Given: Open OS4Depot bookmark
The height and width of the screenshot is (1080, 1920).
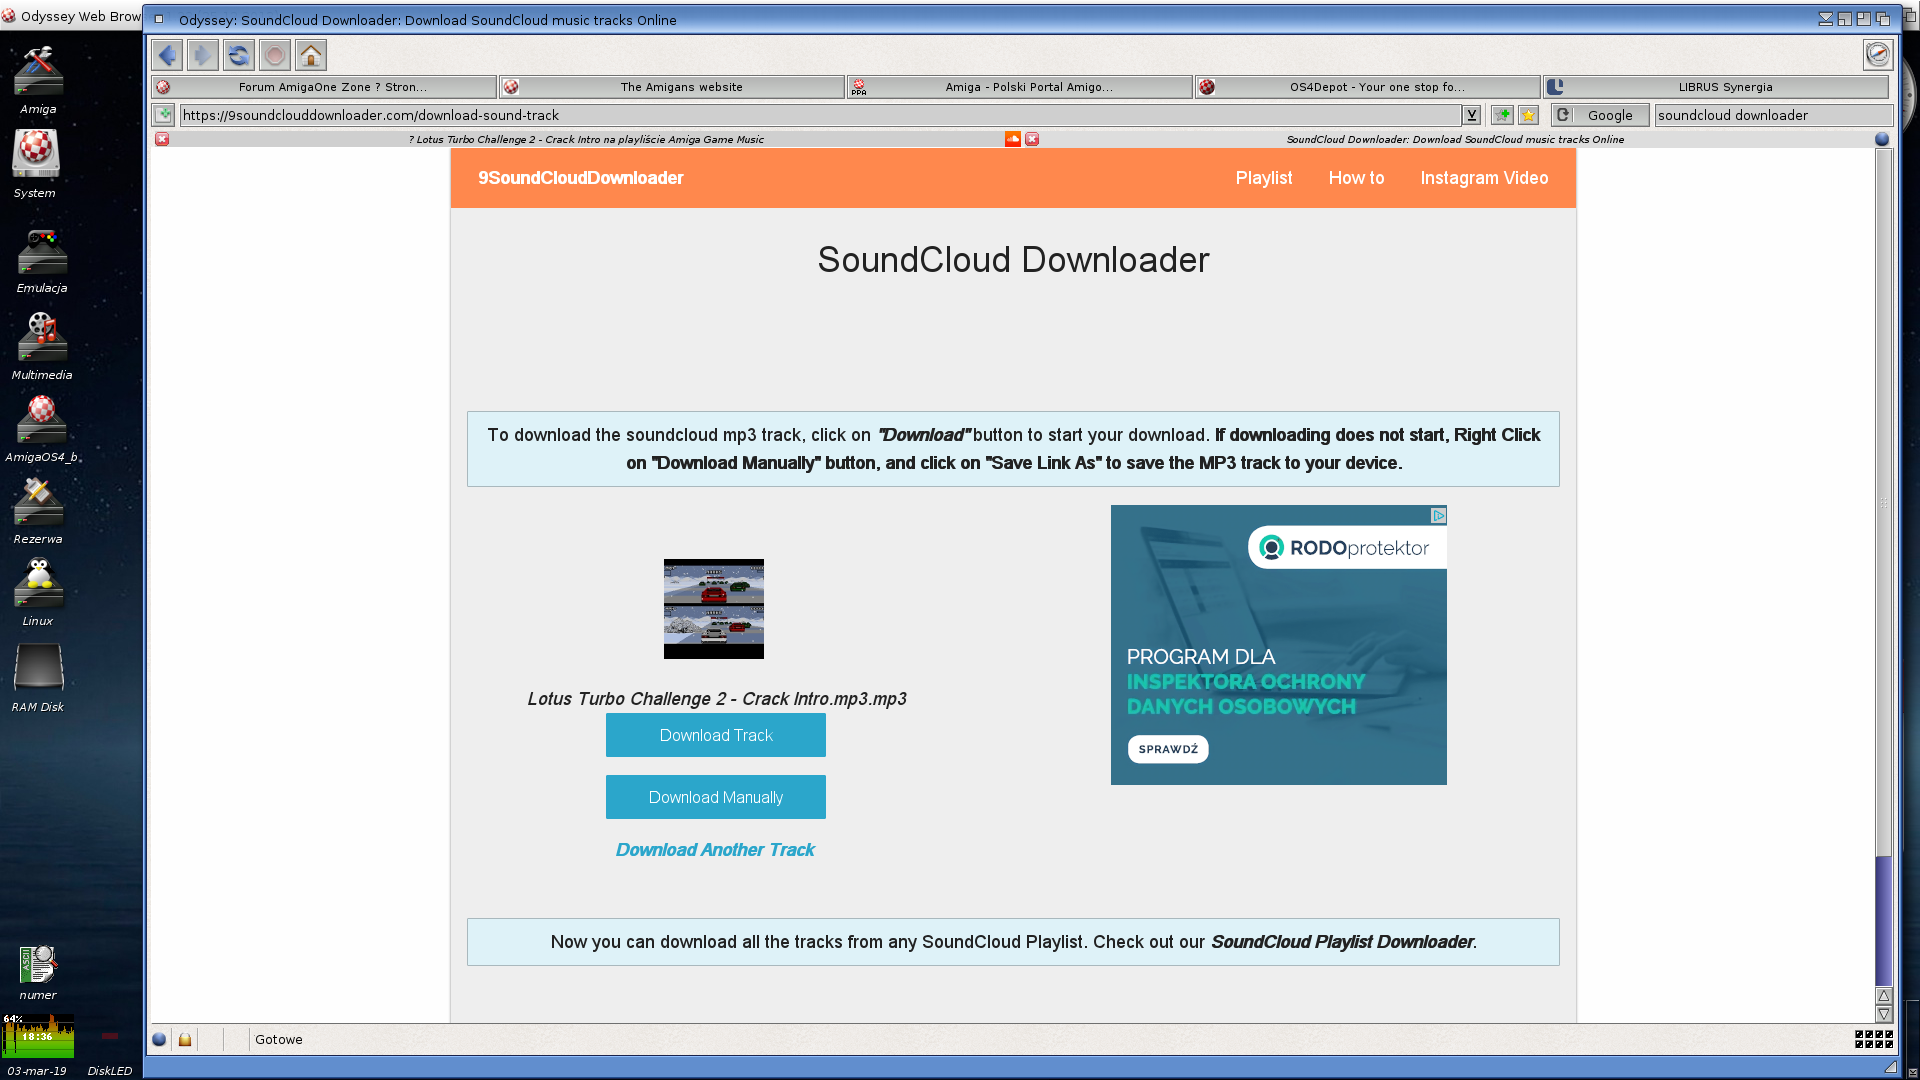Looking at the screenshot, I should click(x=1368, y=87).
